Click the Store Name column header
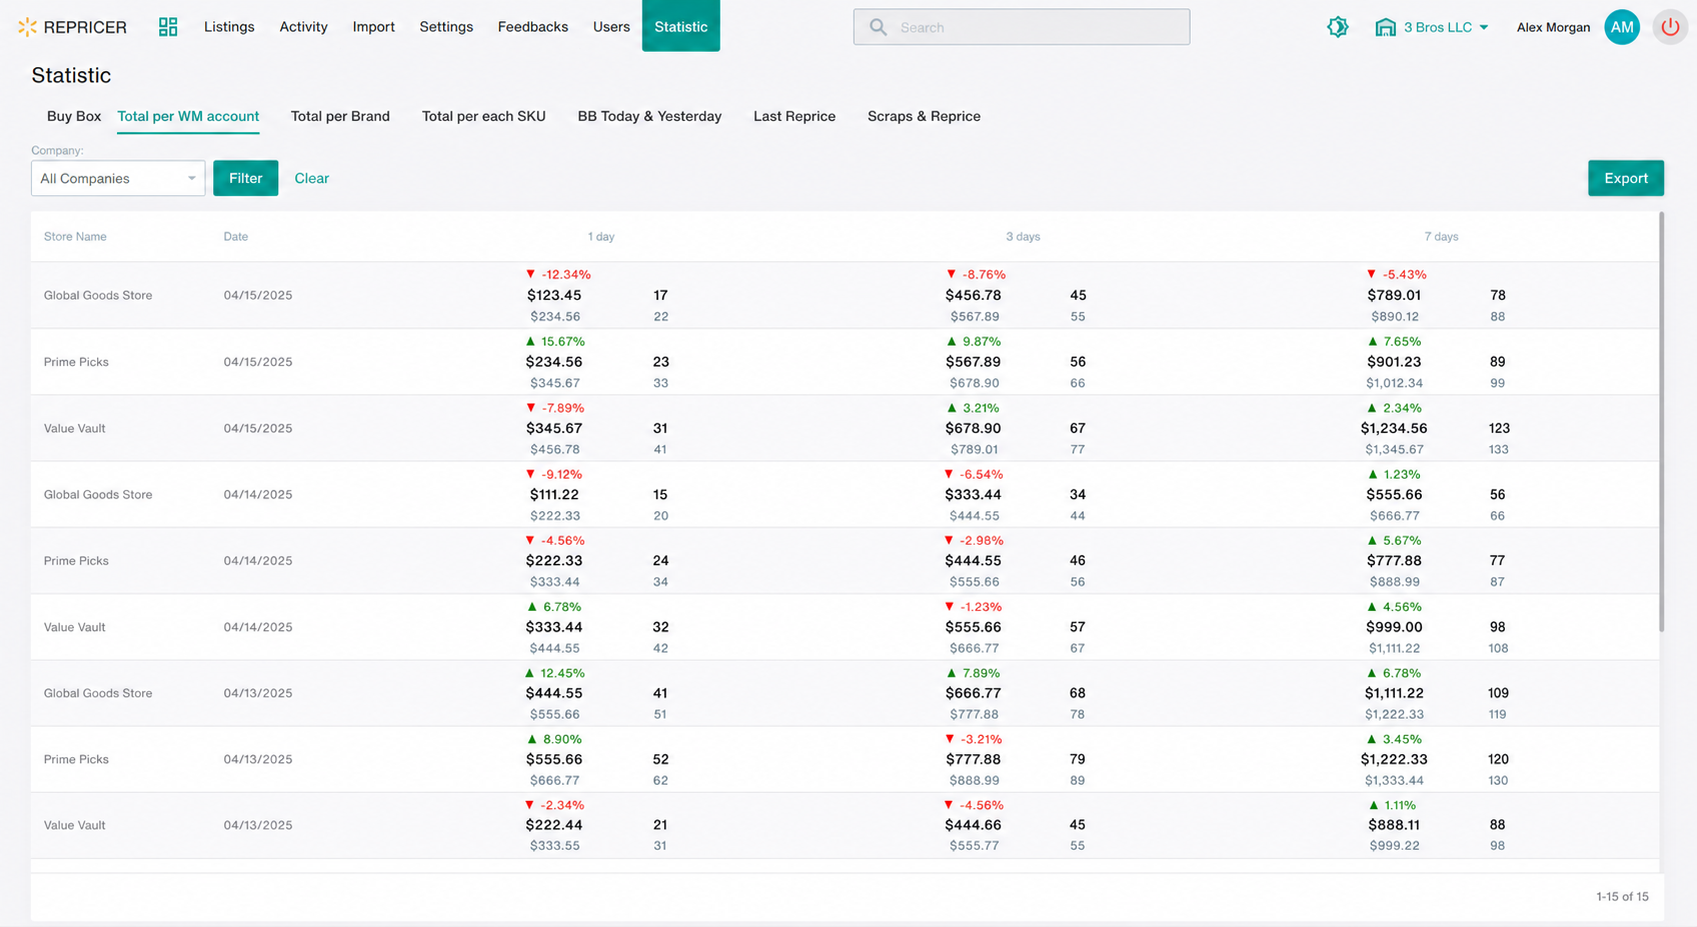Image resolution: width=1697 pixels, height=927 pixels. coord(75,237)
